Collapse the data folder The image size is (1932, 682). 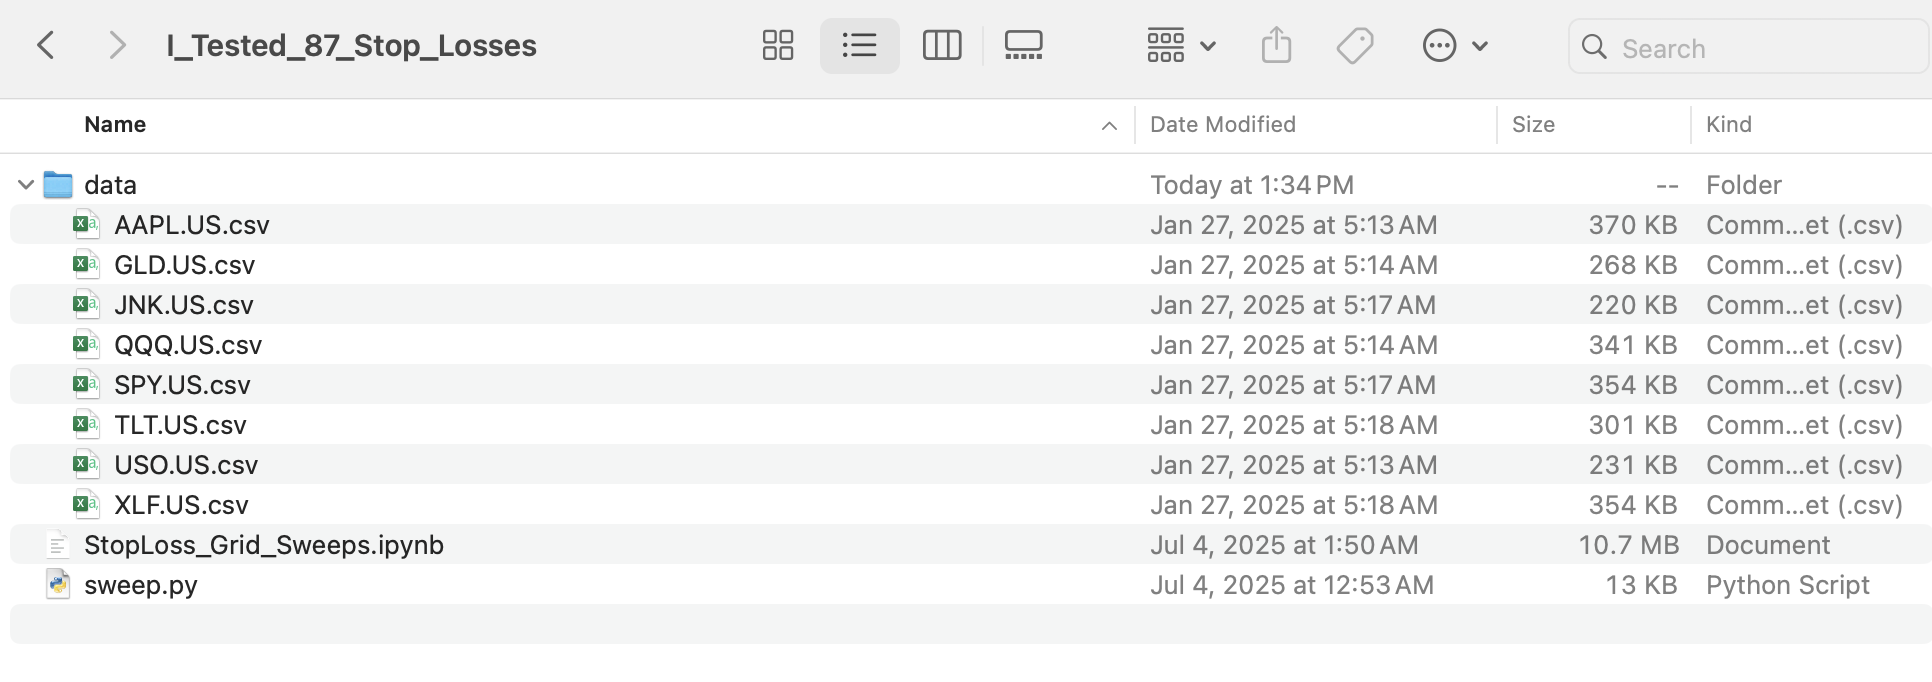tap(26, 185)
